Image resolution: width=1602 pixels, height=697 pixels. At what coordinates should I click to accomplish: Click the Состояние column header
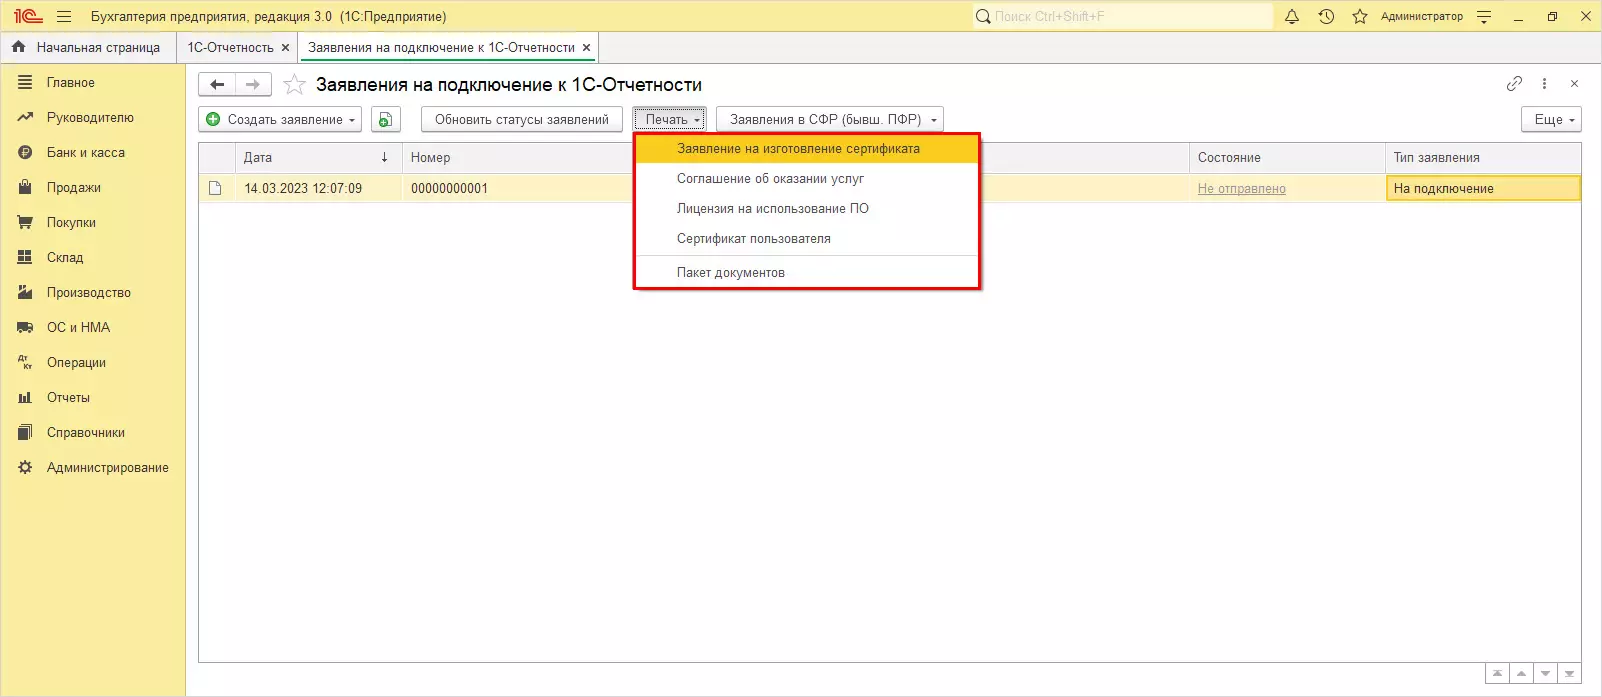1287,157
